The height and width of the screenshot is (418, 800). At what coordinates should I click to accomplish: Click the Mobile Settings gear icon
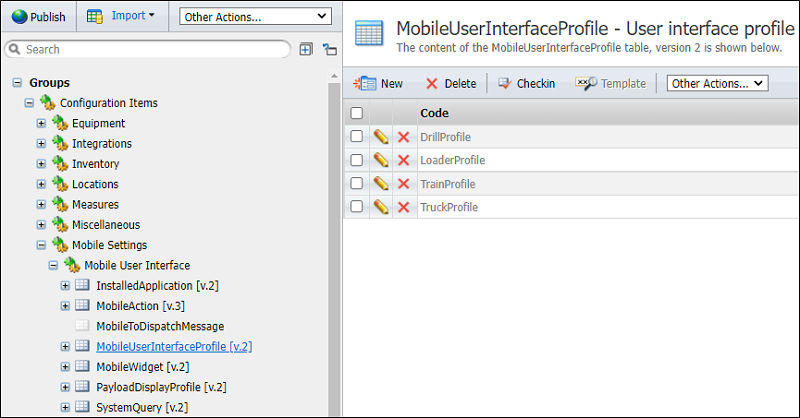point(60,245)
